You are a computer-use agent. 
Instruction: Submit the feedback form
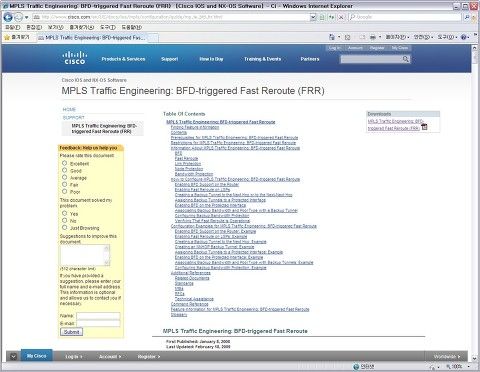point(71,332)
